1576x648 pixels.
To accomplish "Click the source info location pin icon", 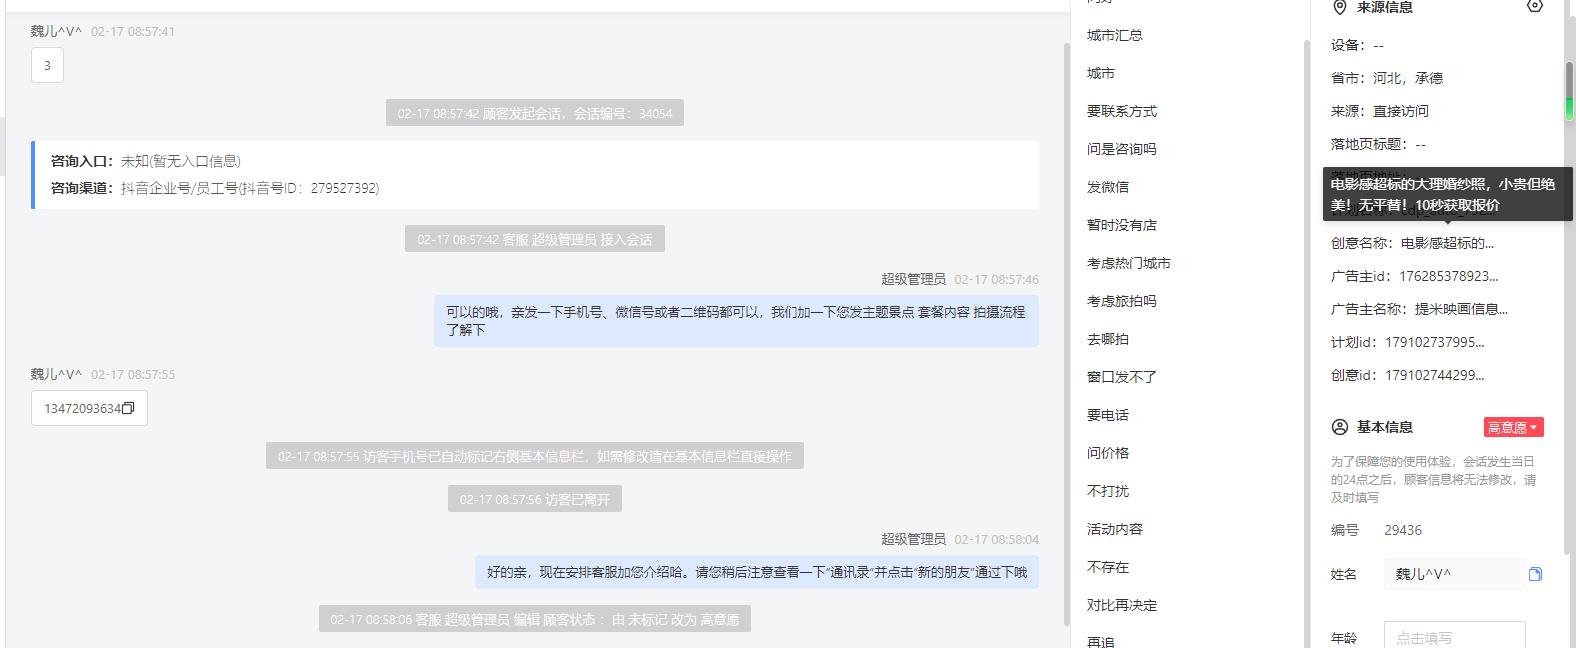I will 1340,7.
